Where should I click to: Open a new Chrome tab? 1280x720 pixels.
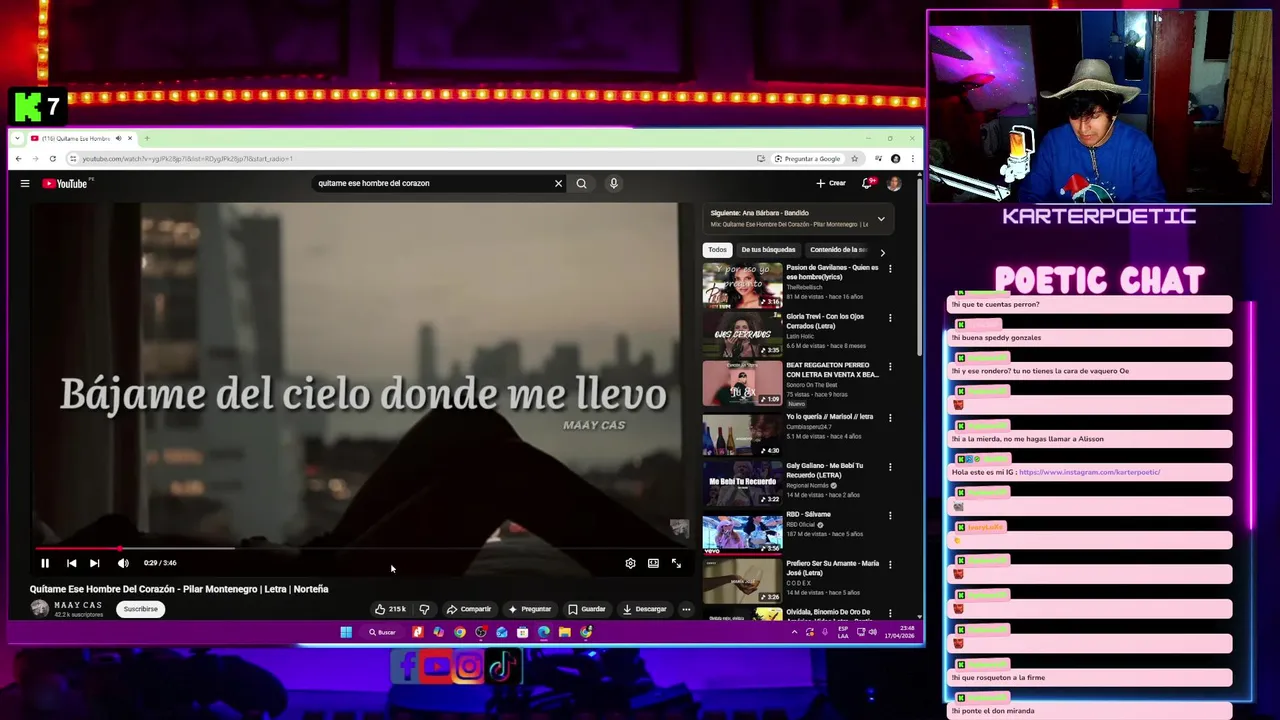click(x=146, y=138)
